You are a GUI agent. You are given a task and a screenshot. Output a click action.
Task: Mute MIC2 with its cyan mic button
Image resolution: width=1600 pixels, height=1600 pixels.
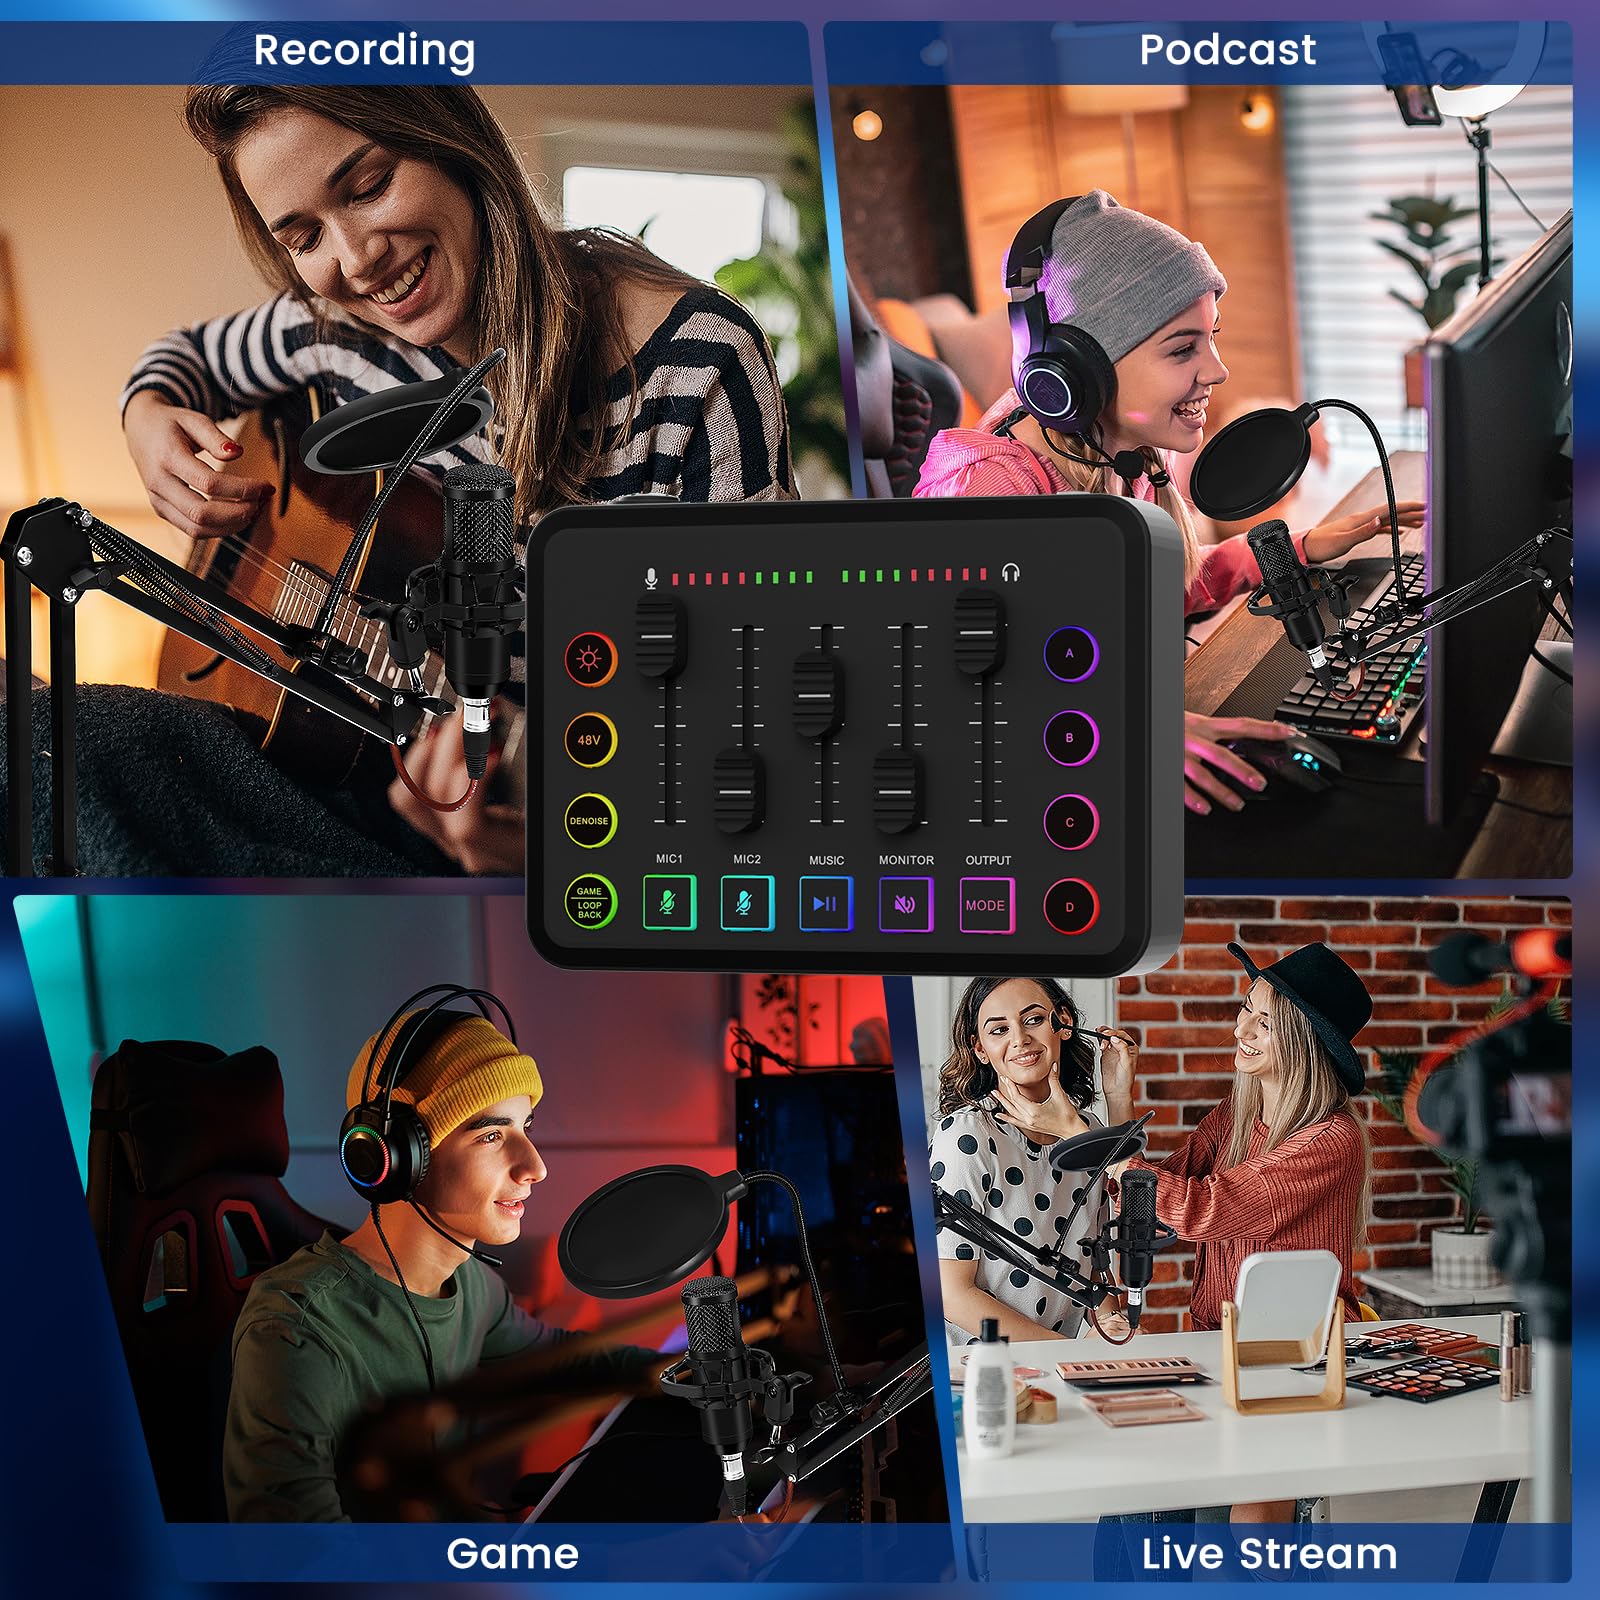coord(747,904)
